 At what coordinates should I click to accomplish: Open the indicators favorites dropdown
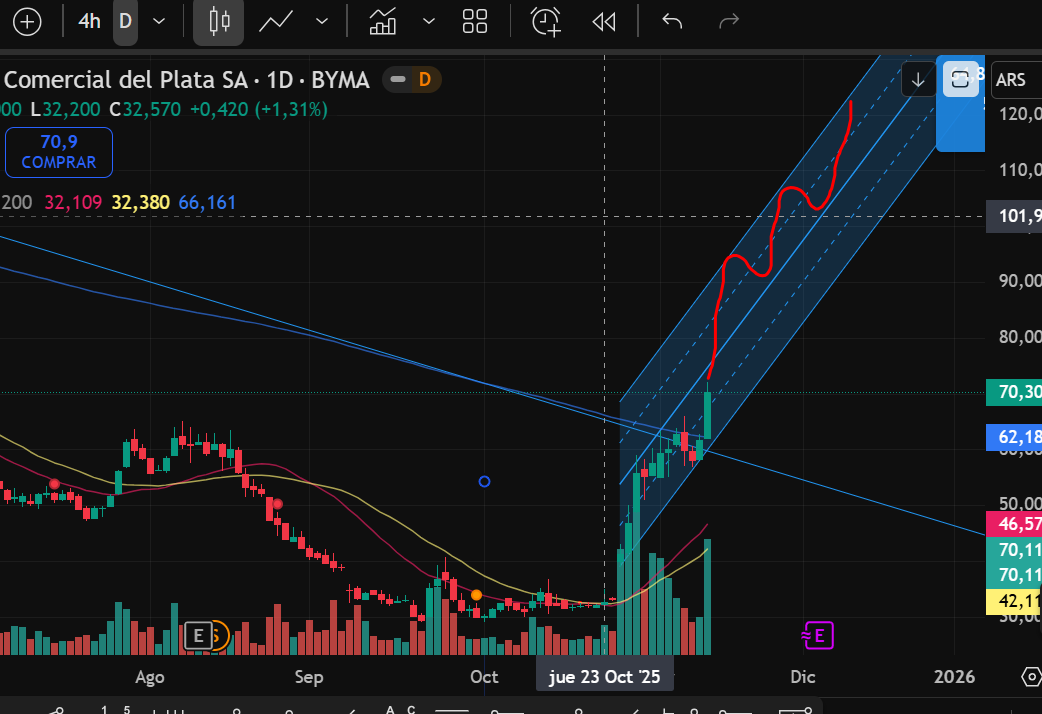click(x=429, y=22)
